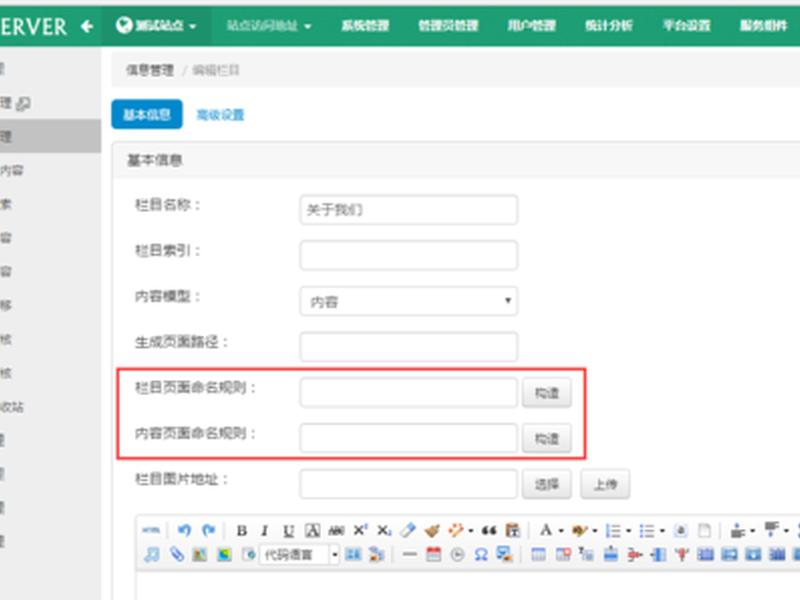Click the ordered list icon
The height and width of the screenshot is (600, 800).
coord(613,531)
